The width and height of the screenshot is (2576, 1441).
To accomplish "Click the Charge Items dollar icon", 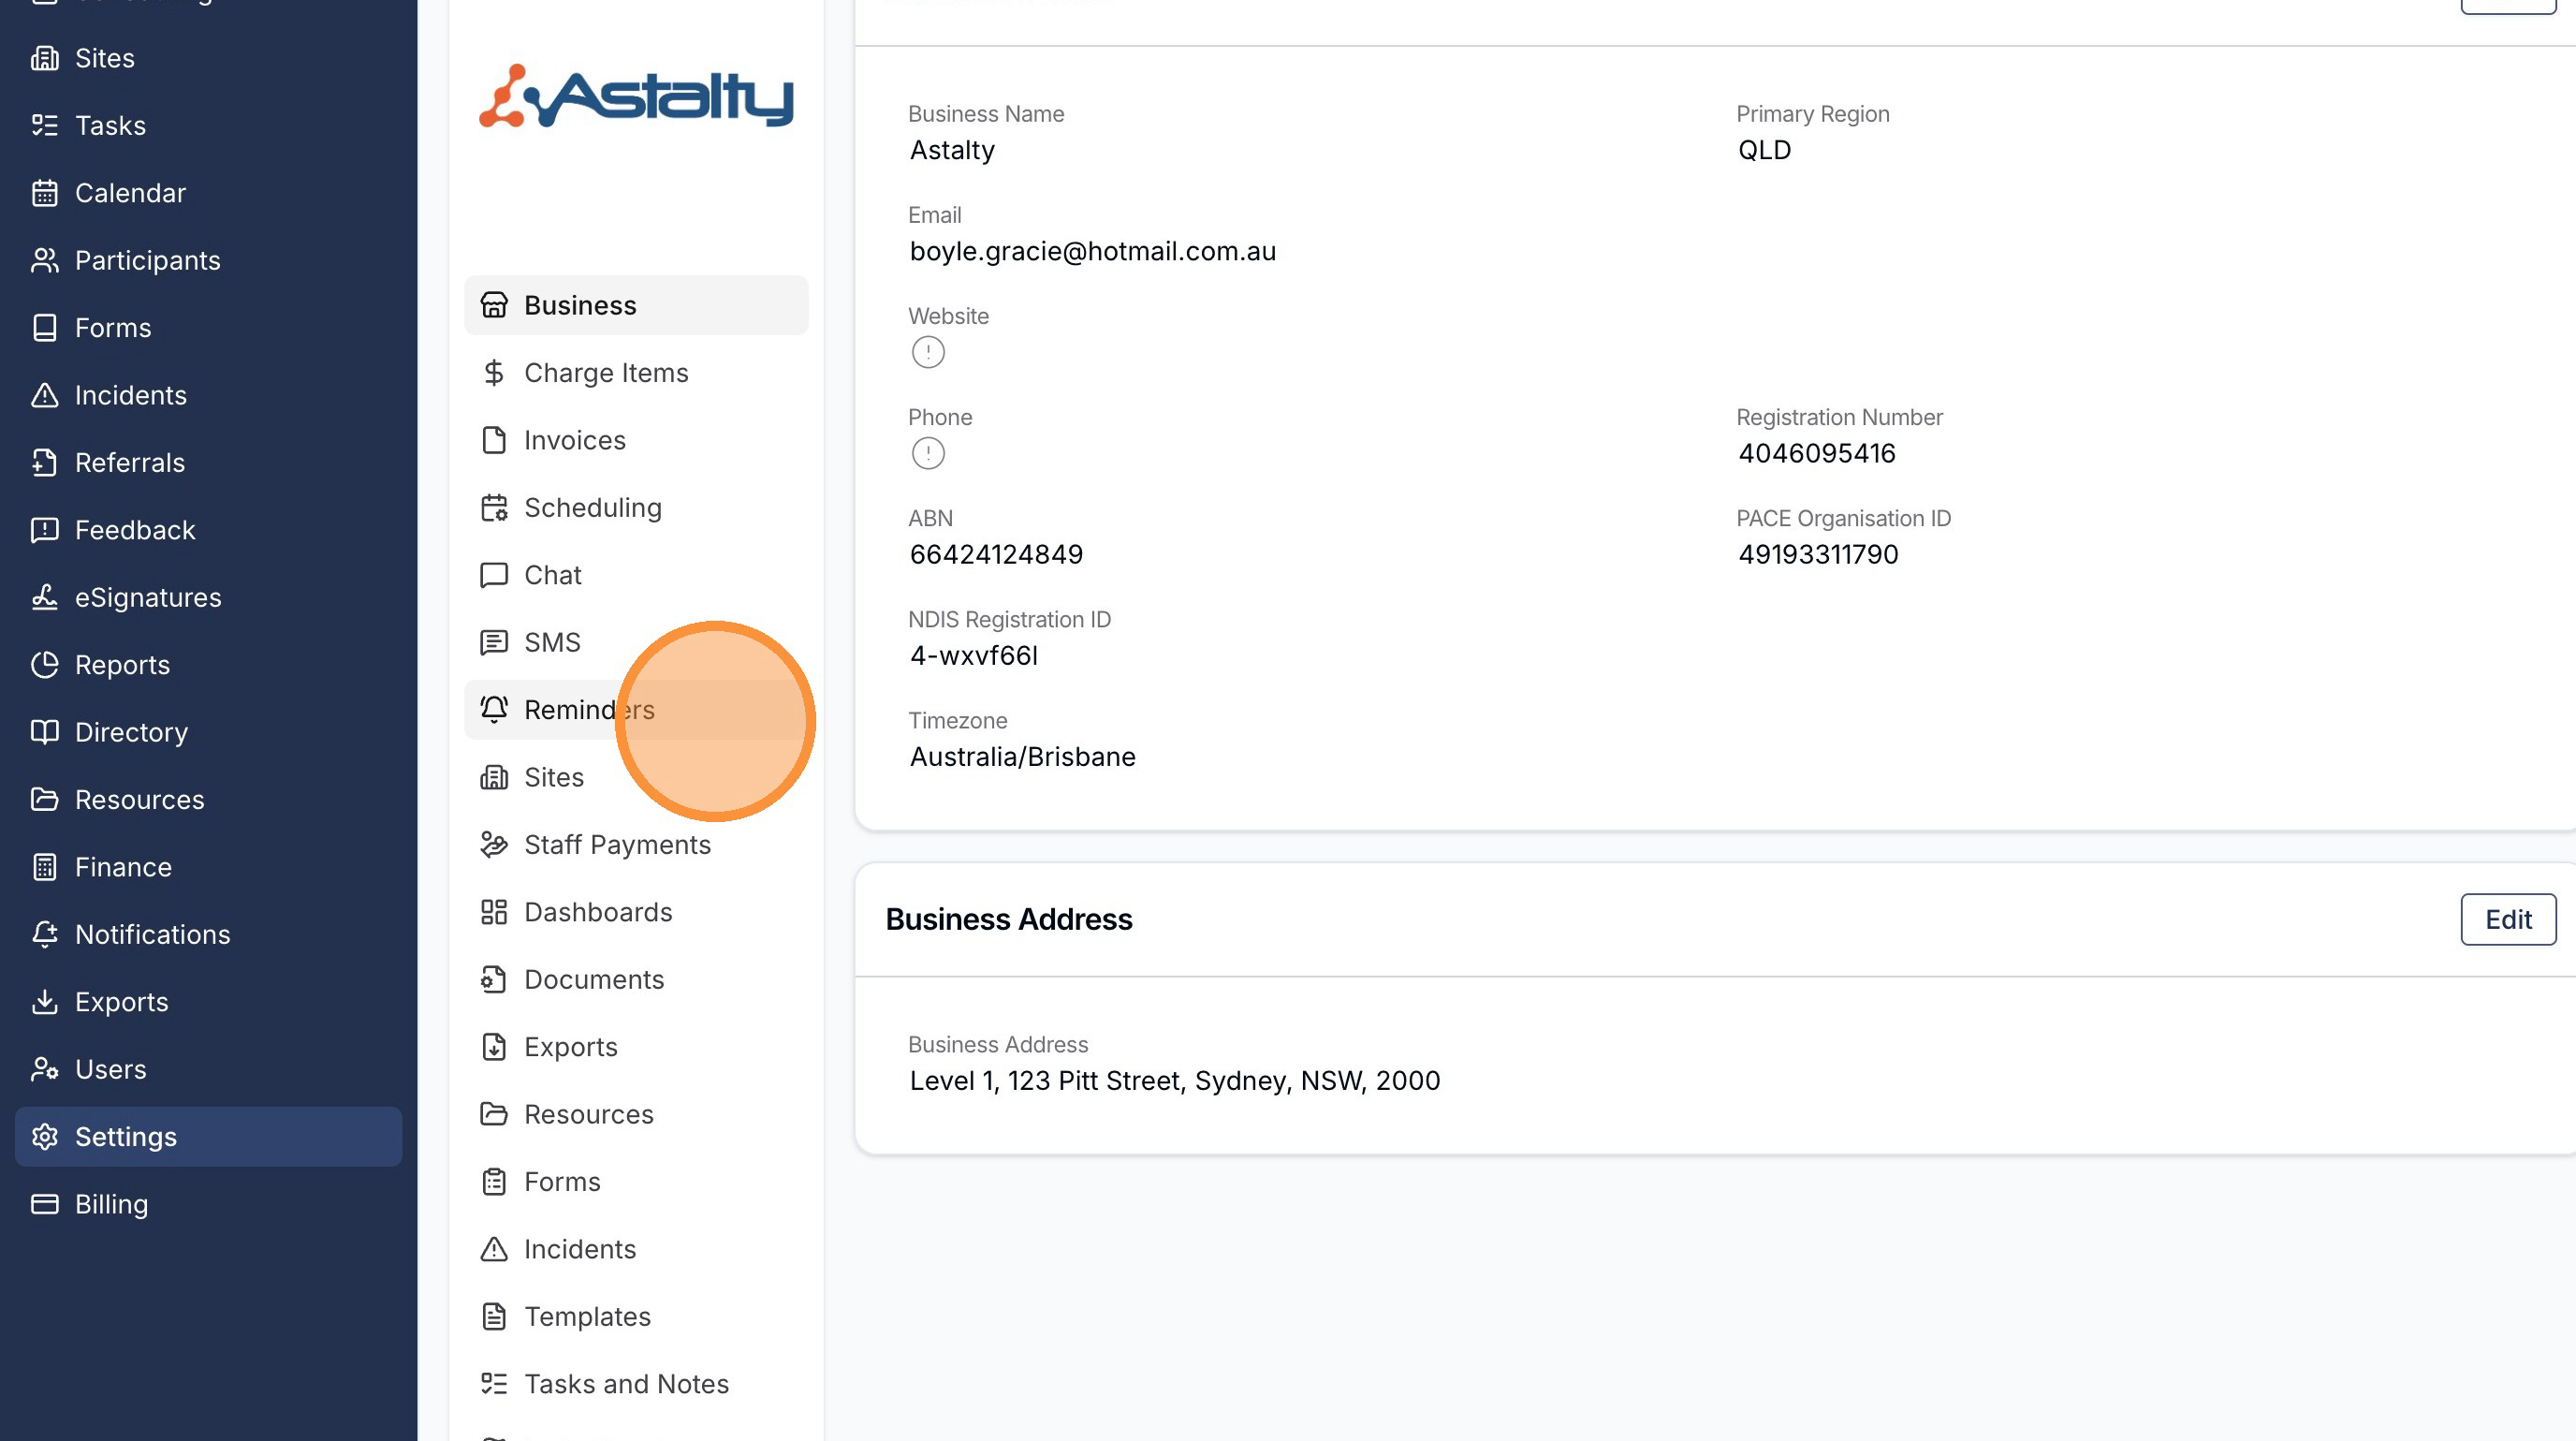I will point(494,373).
